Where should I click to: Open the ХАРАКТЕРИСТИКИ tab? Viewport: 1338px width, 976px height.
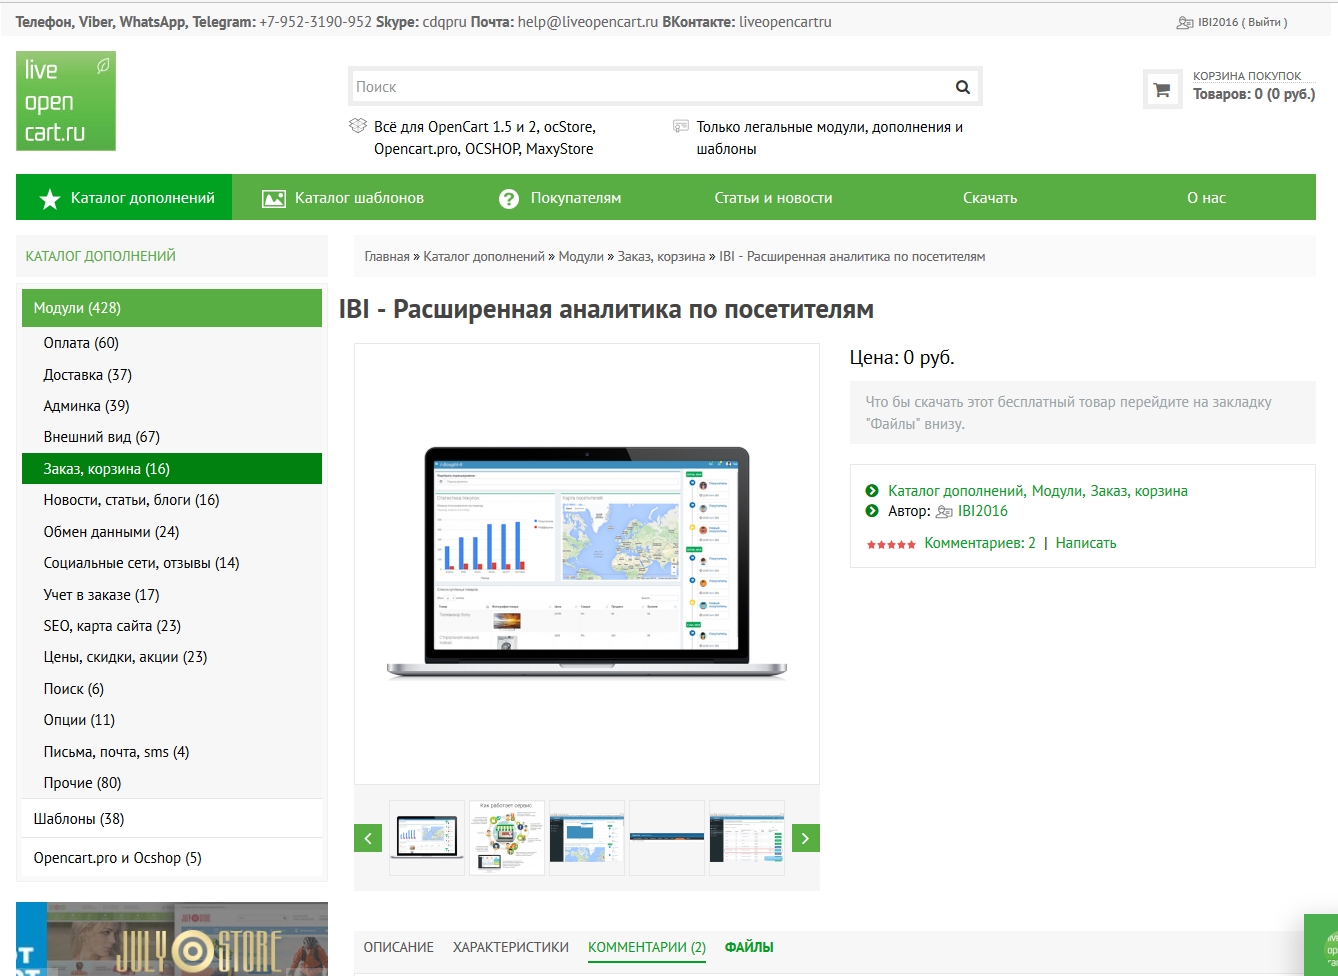point(510,947)
